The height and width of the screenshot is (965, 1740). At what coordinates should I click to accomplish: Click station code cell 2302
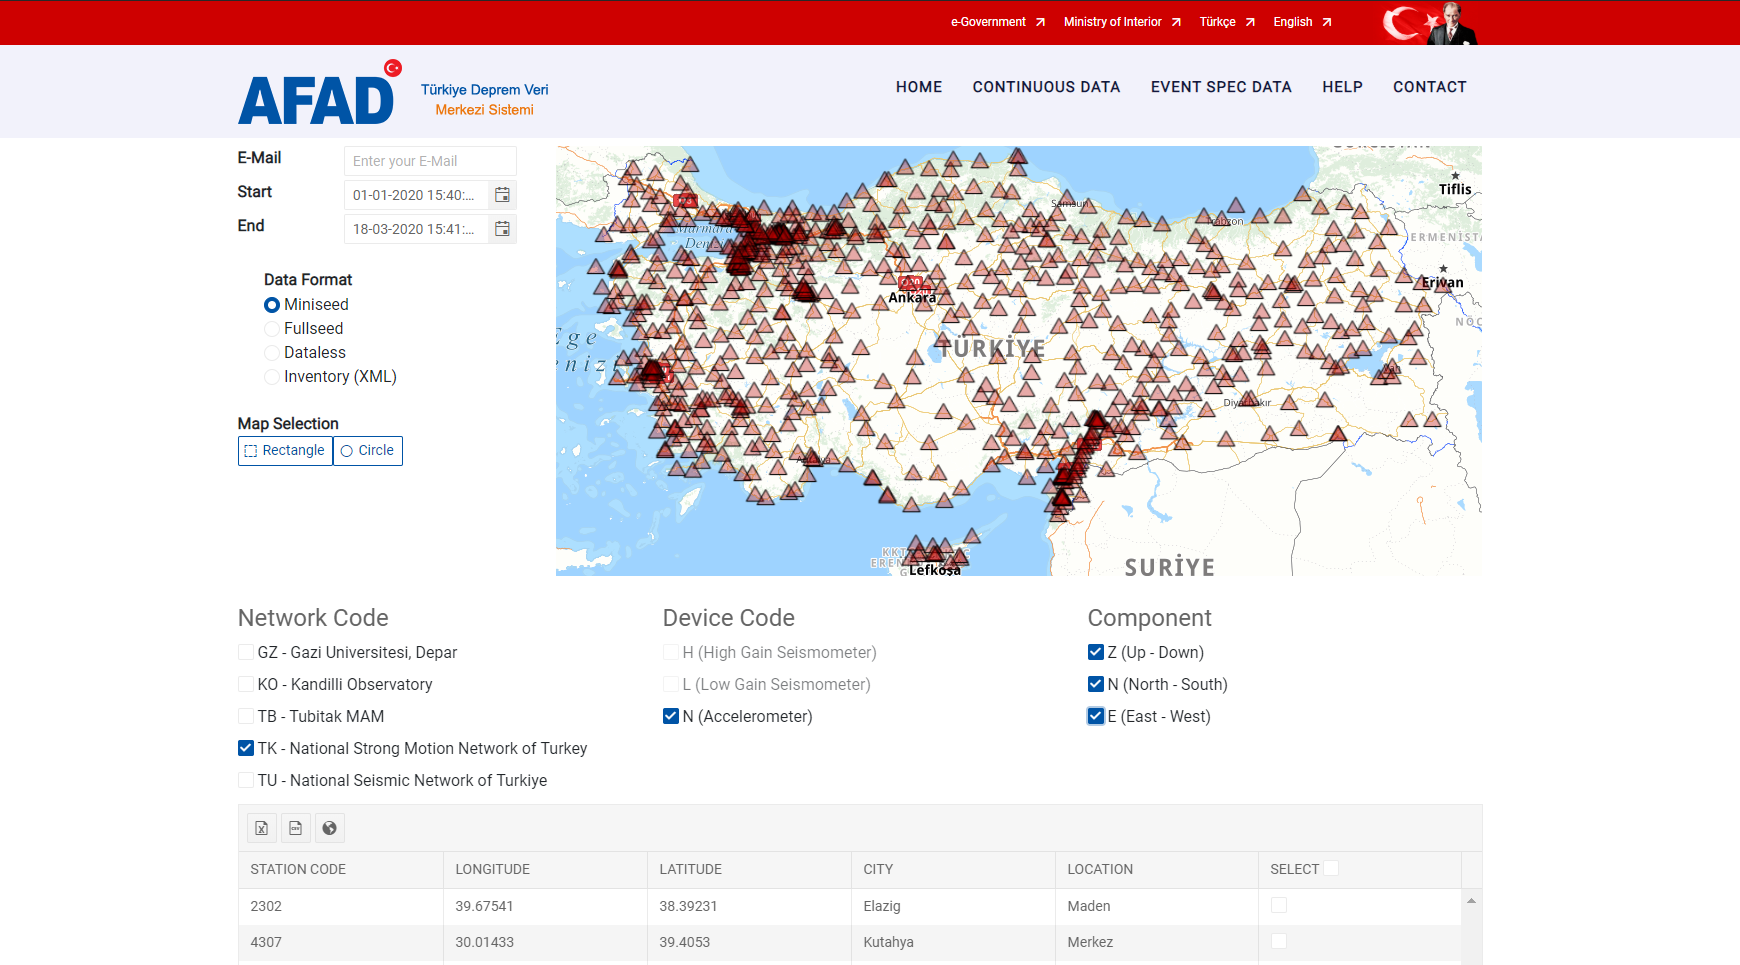341,906
